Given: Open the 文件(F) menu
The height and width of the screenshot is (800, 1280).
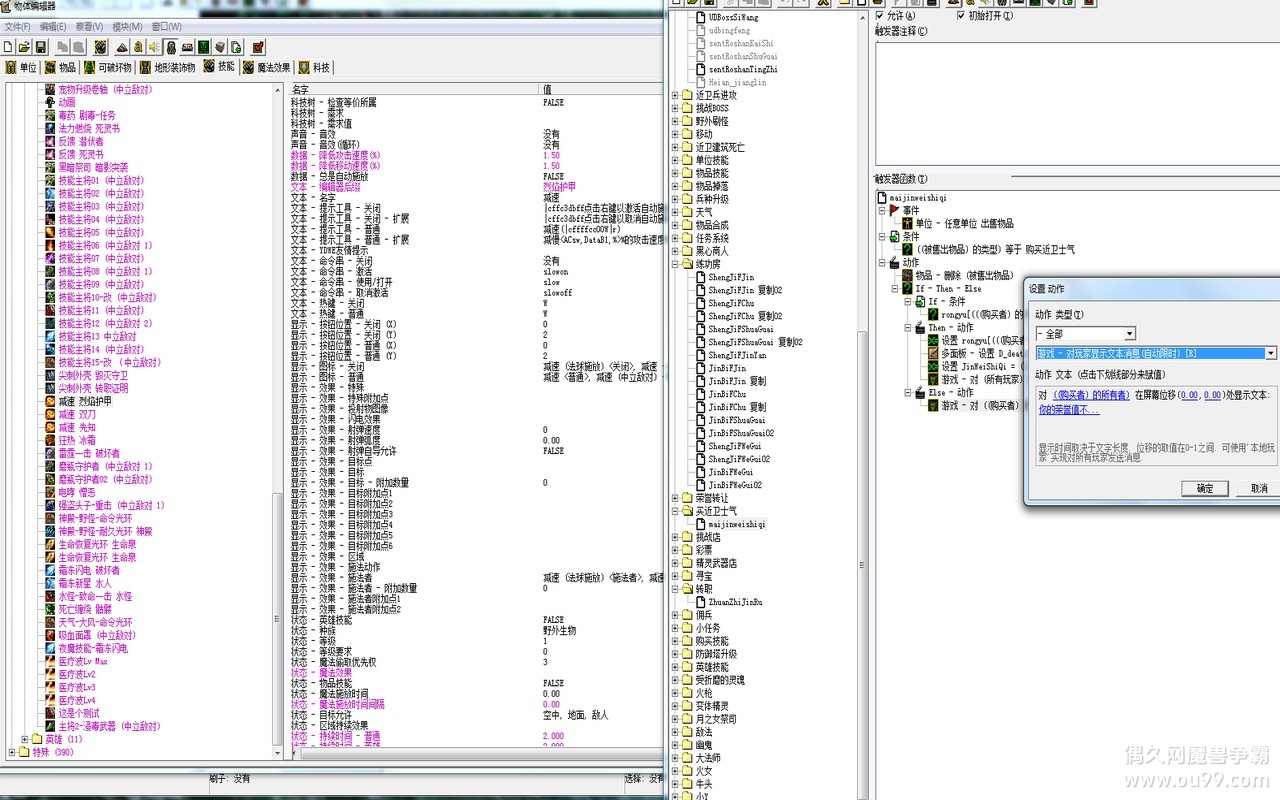Looking at the screenshot, I should click(17, 27).
